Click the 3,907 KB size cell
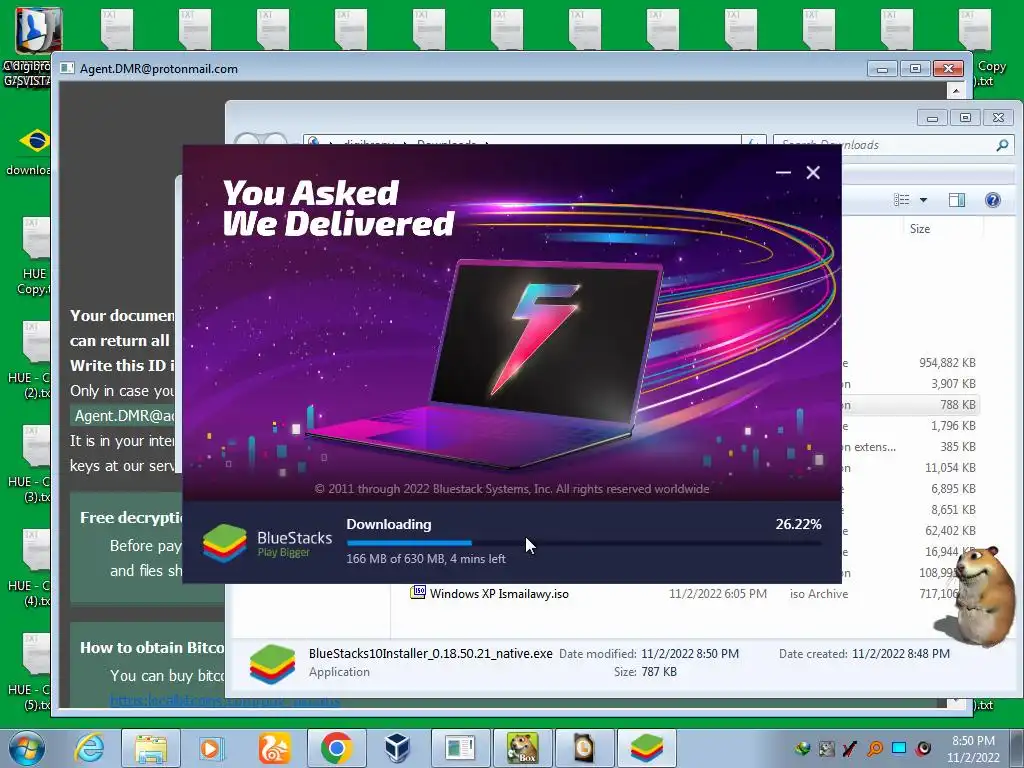The image size is (1024, 768). pyautogui.click(x=953, y=384)
